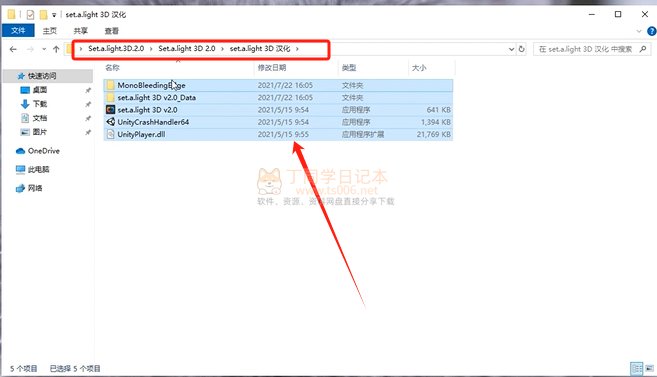Maximize the set.a.light 3D 汉化 window
This screenshot has width=657, height=377.
(618, 14)
